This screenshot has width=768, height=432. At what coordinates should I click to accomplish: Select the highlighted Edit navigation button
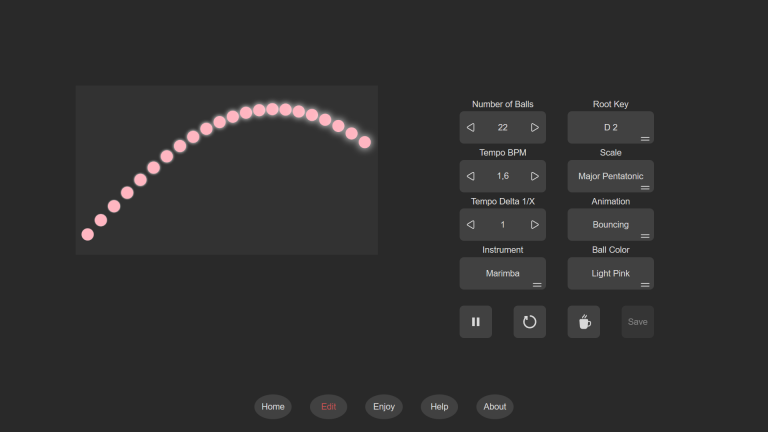point(328,407)
